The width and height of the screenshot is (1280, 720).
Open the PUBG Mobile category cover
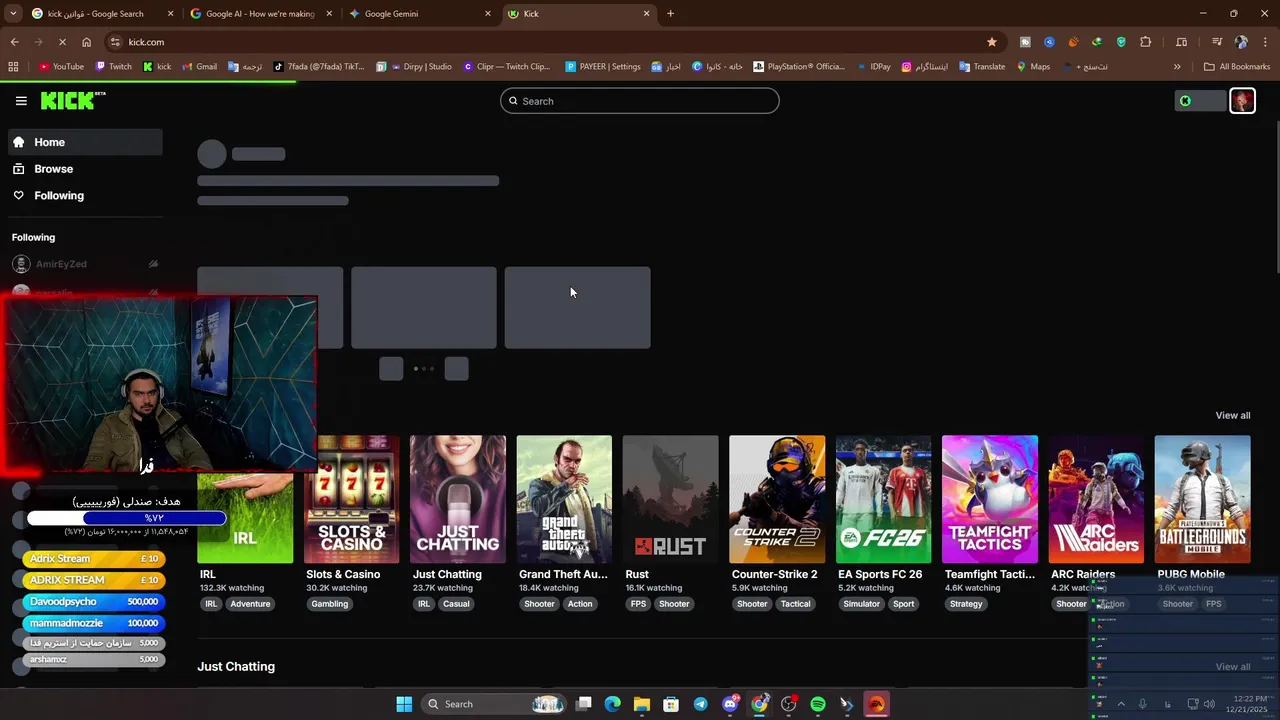(1202, 499)
